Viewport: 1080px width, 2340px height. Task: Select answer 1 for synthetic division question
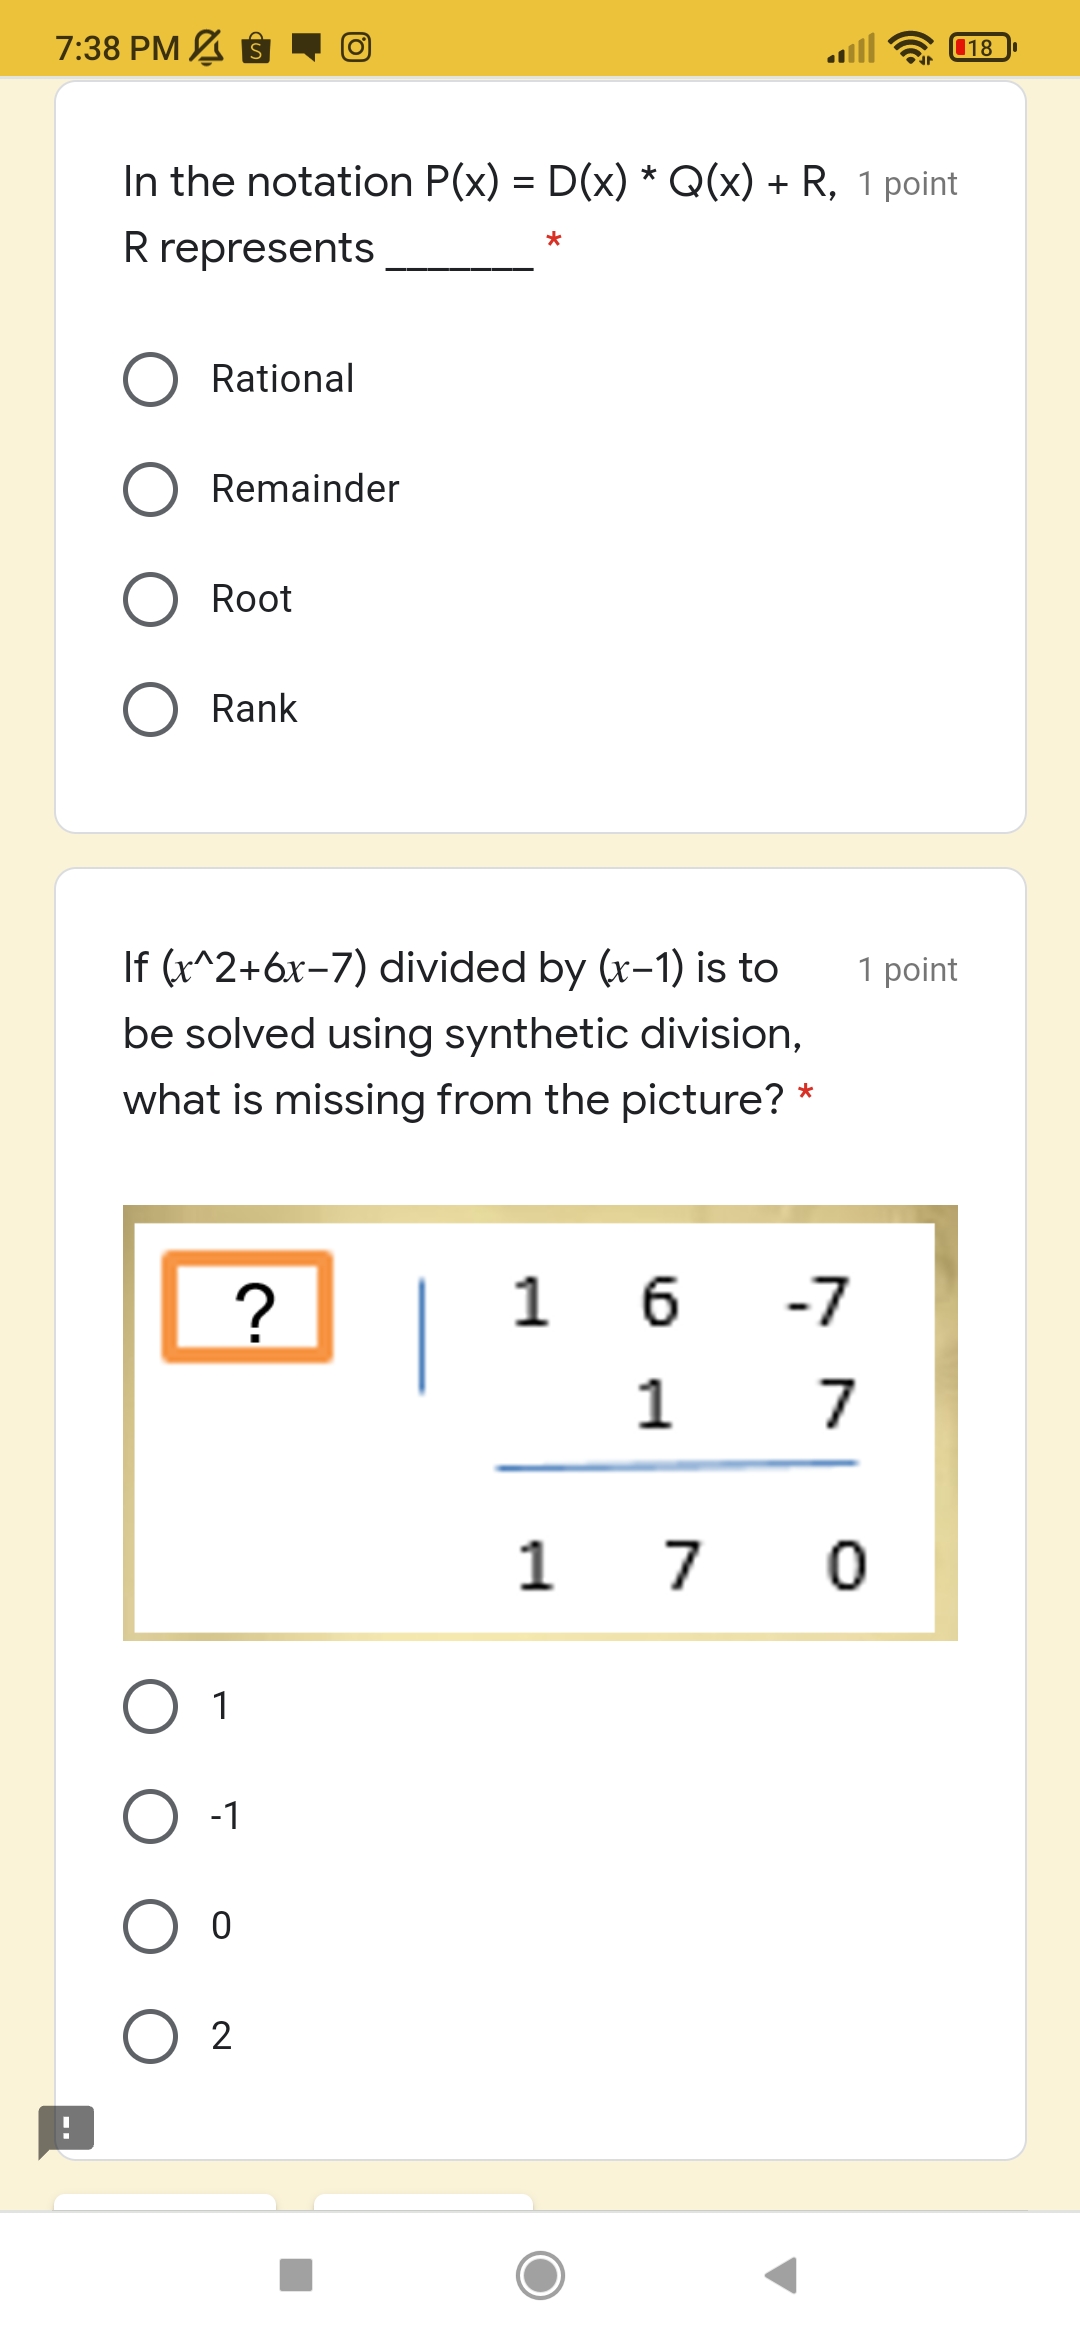[150, 1706]
